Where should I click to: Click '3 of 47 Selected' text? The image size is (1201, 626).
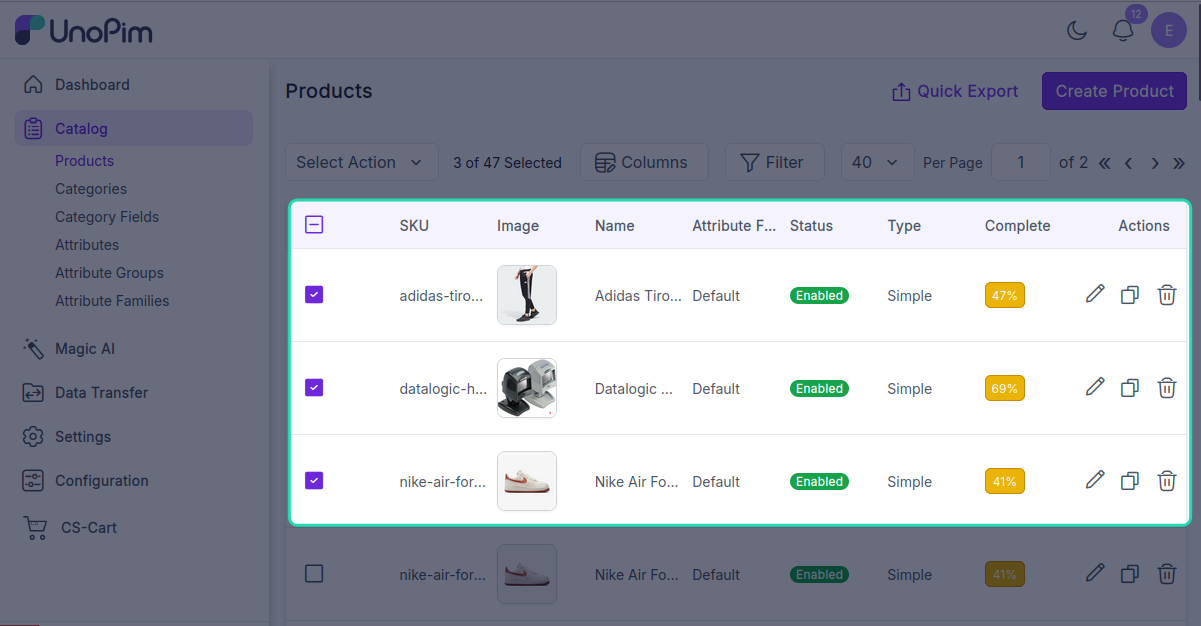(x=507, y=163)
